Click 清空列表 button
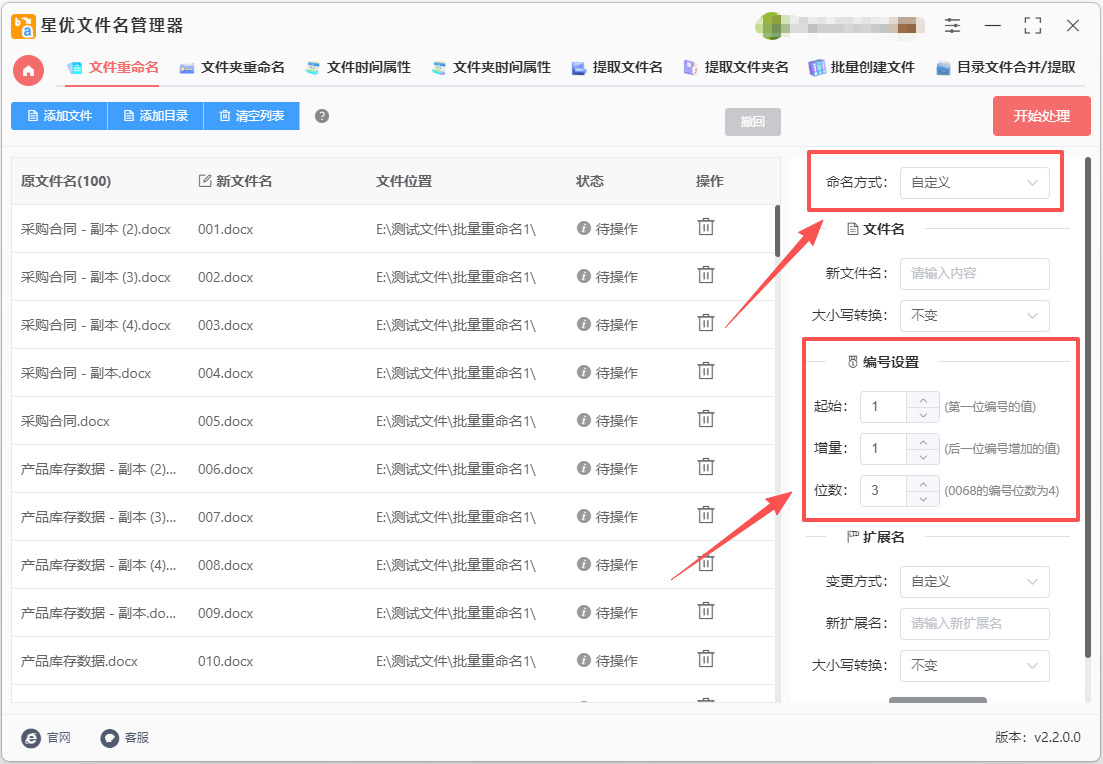The width and height of the screenshot is (1103, 764). click(252, 116)
